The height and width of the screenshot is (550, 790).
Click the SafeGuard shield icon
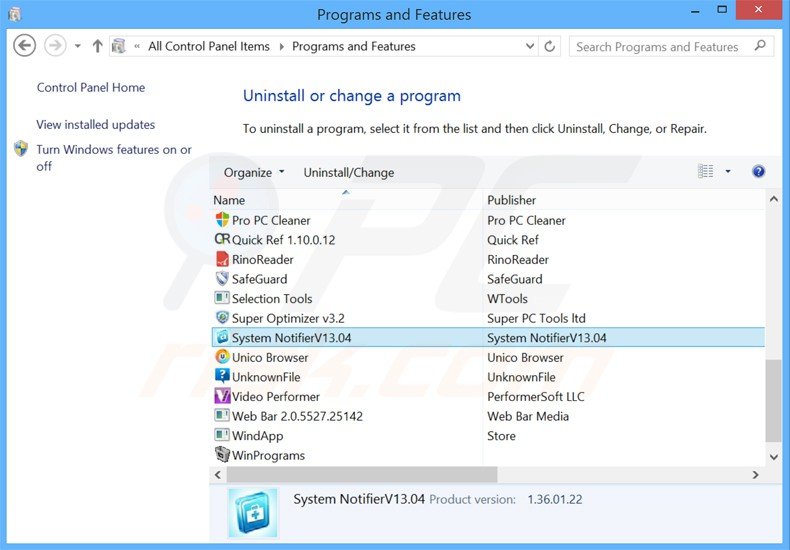(222, 279)
